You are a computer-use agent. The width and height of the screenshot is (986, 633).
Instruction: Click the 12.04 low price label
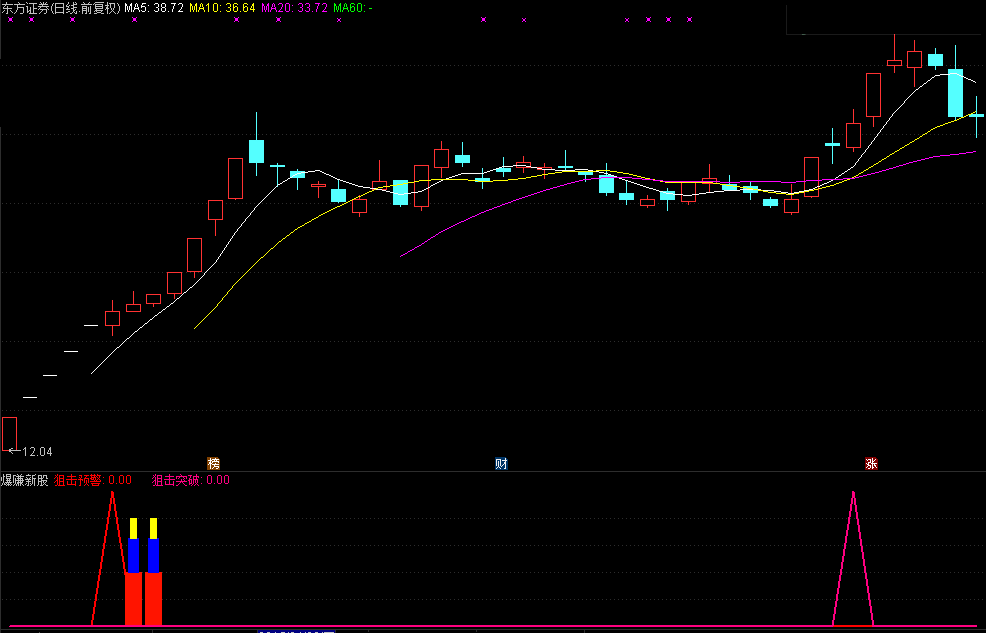pyautogui.click(x=37, y=452)
